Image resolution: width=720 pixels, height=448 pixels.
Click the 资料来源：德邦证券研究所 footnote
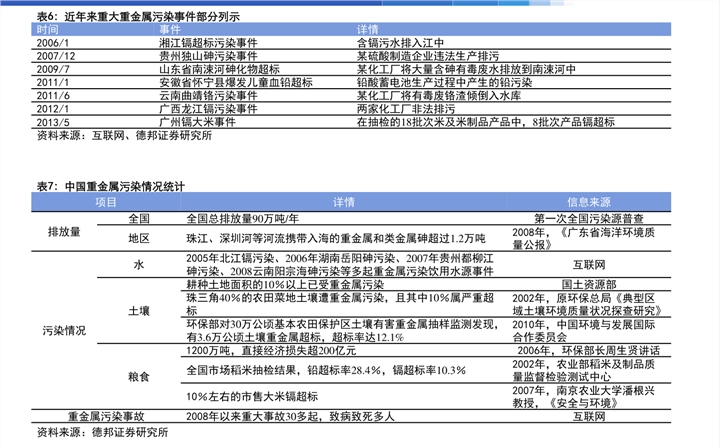click(x=102, y=432)
